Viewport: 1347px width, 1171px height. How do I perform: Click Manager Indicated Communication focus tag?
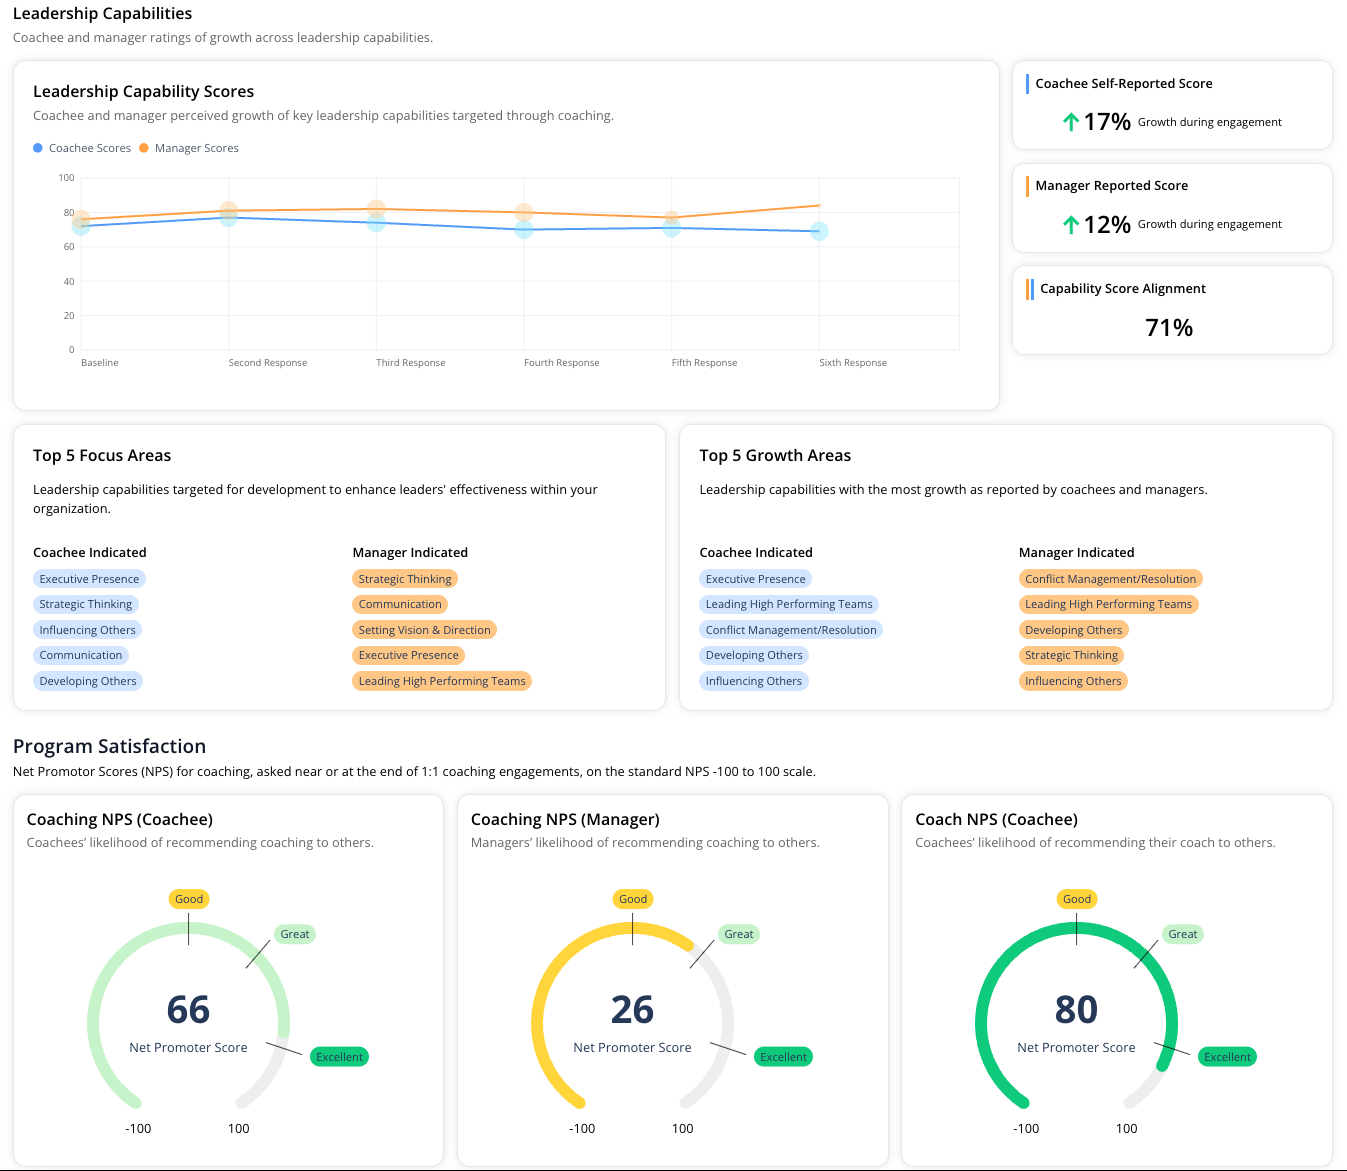(400, 604)
